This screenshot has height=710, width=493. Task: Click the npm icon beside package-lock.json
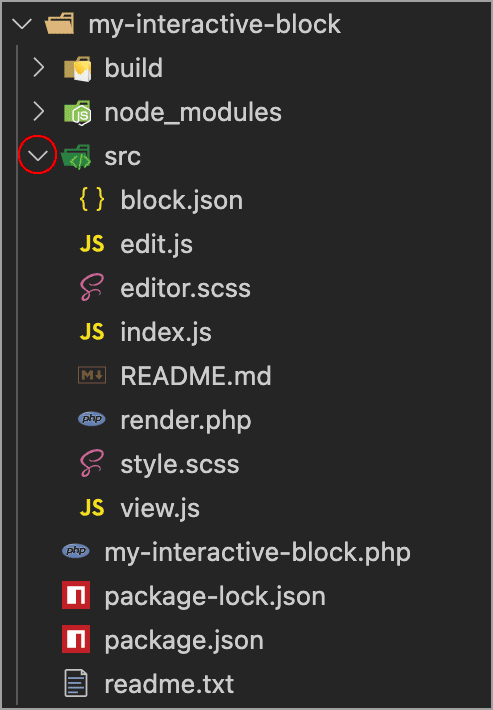point(76,595)
